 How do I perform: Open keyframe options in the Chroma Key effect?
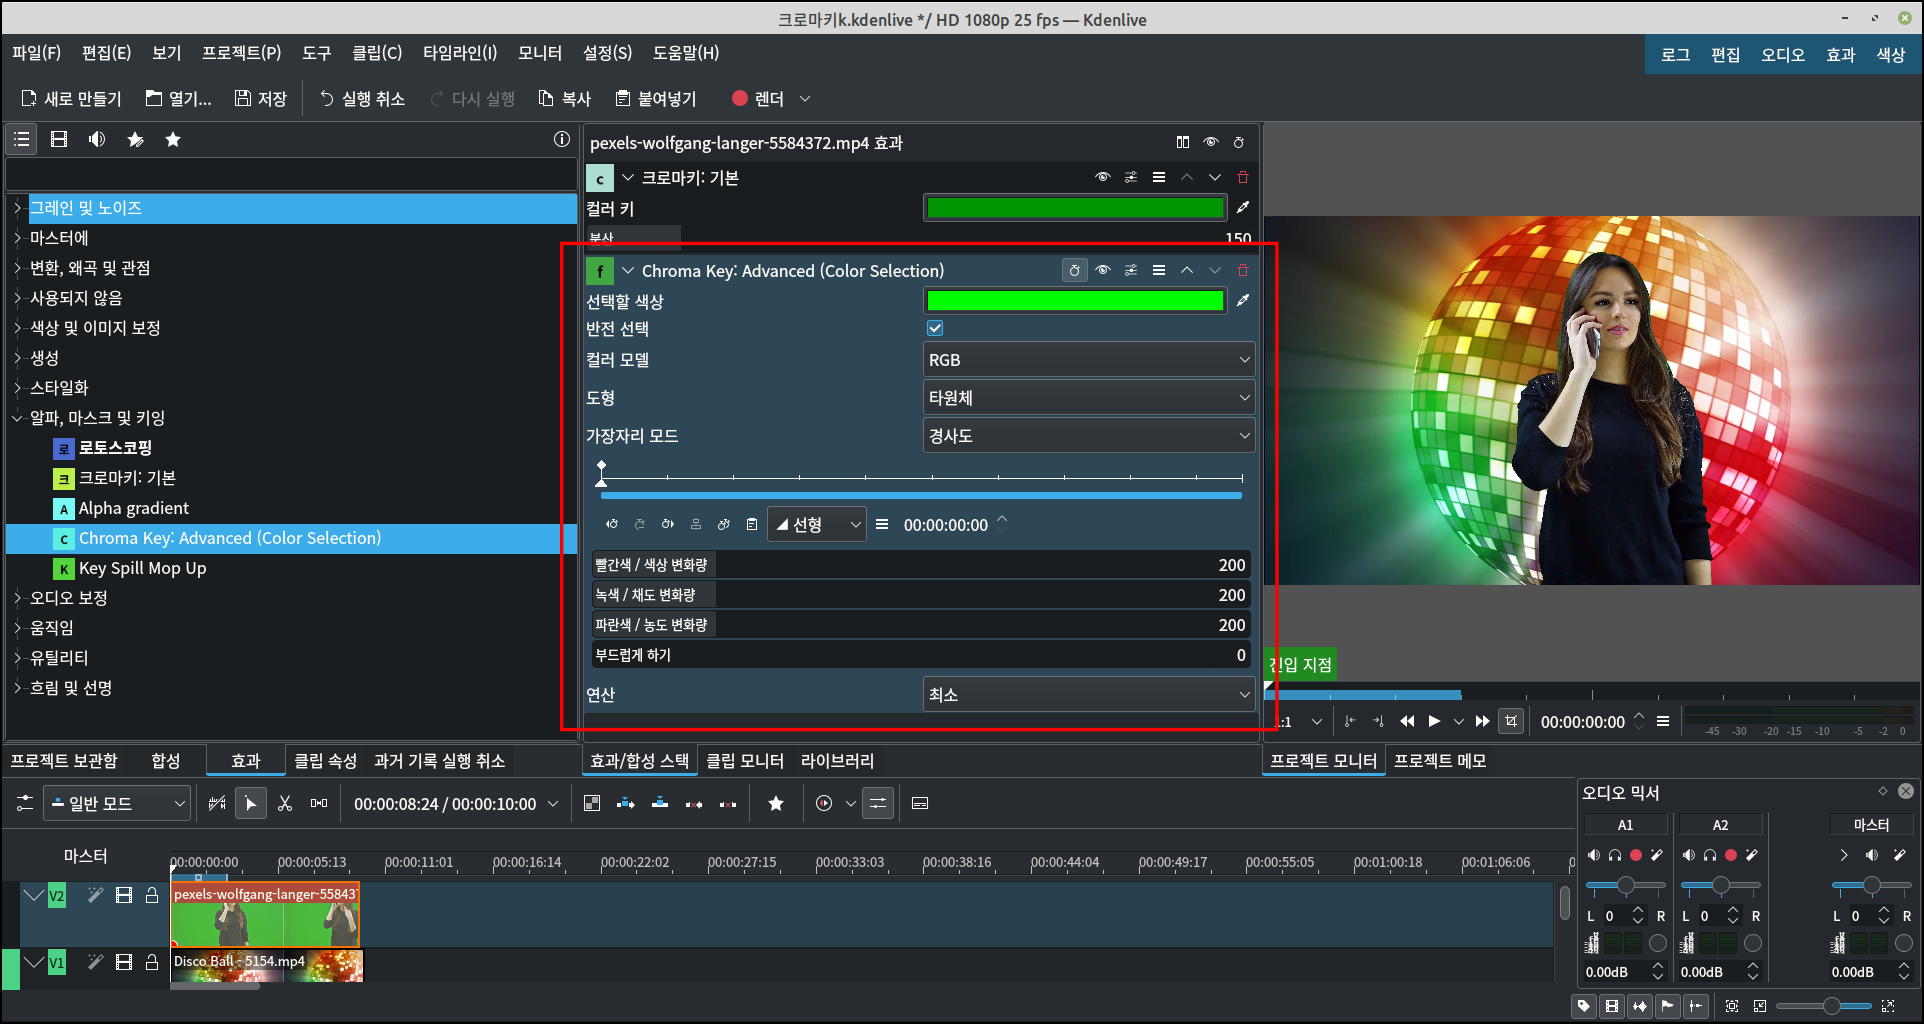click(881, 524)
